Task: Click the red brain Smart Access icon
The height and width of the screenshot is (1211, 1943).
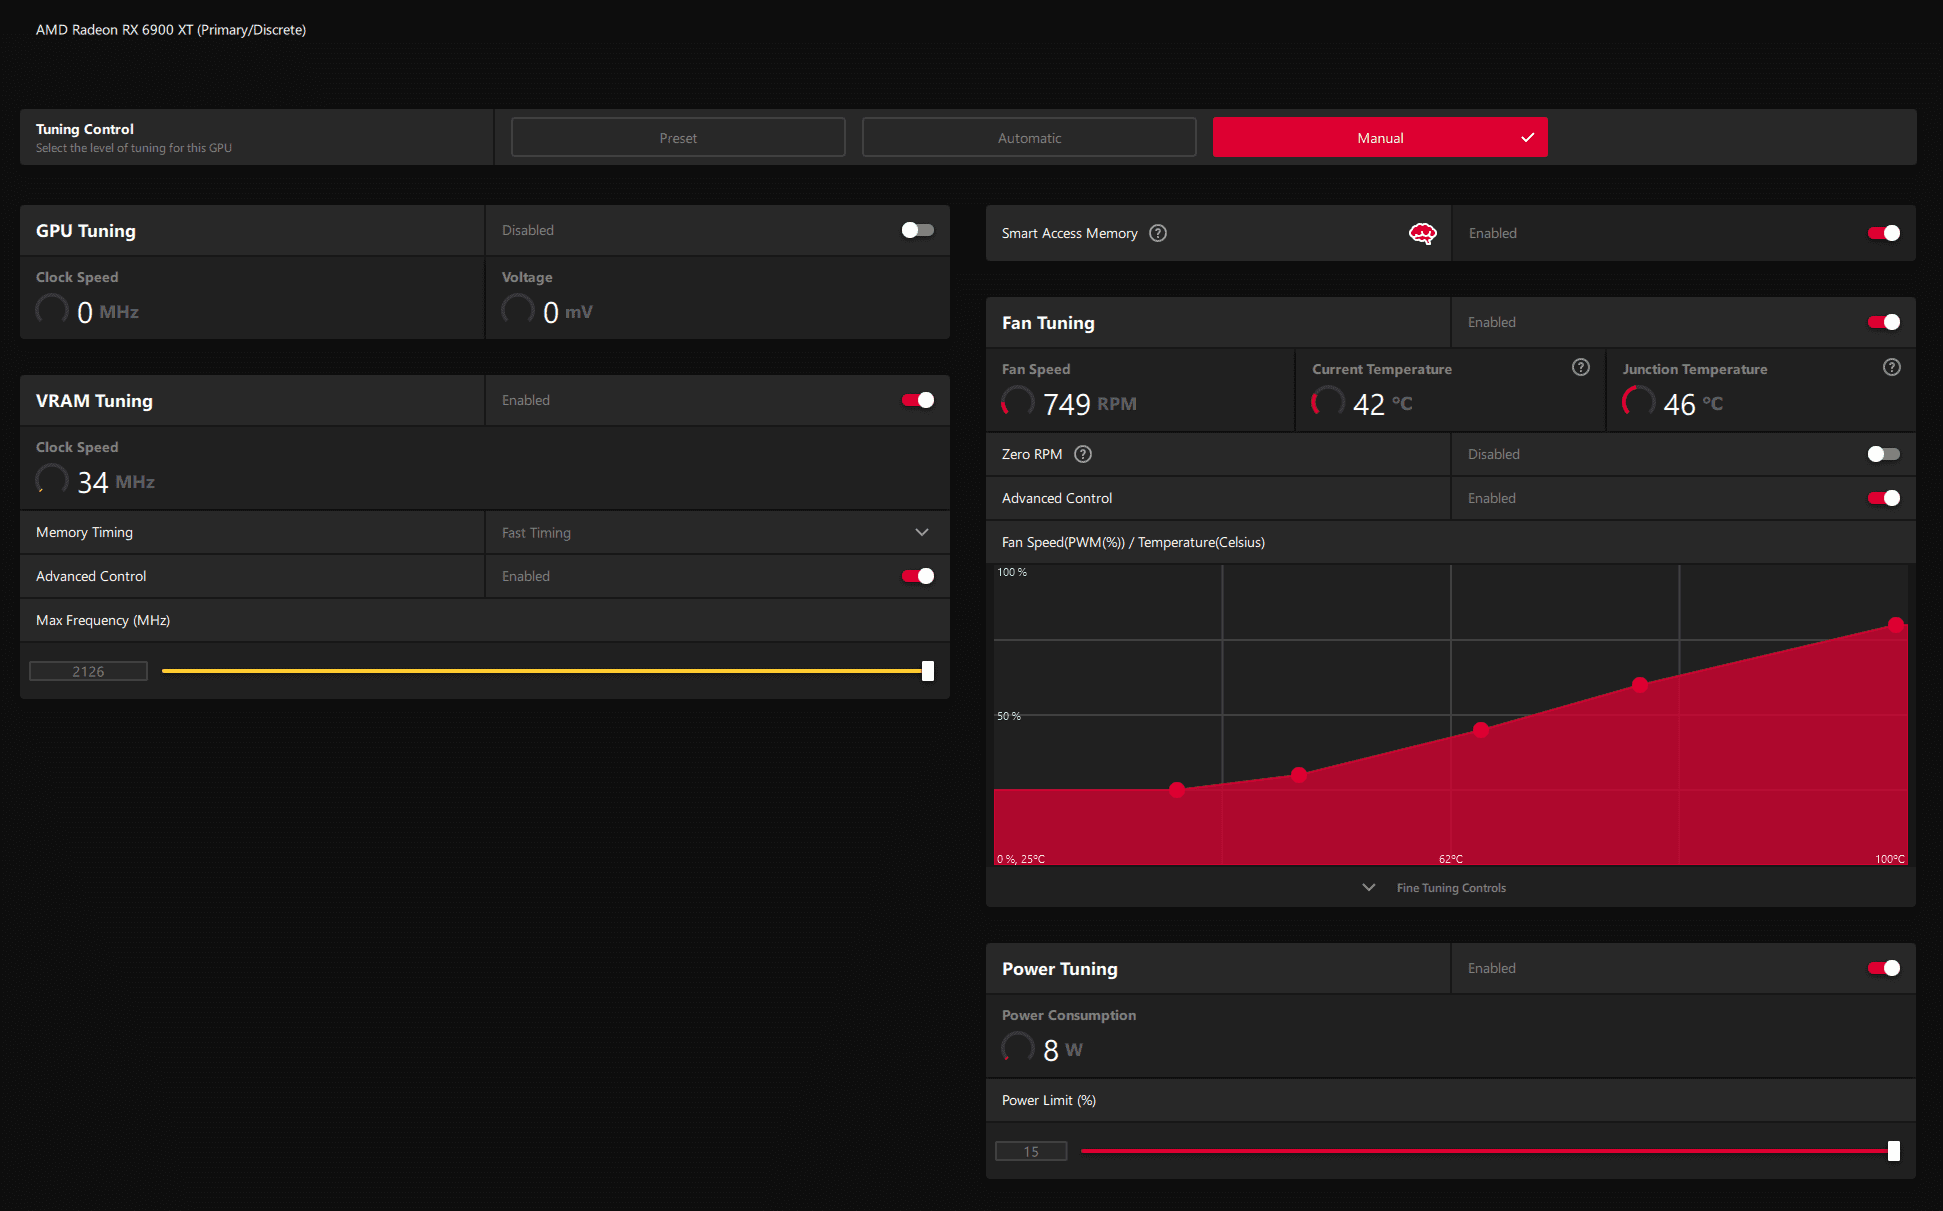Action: (x=1422, y=233)
